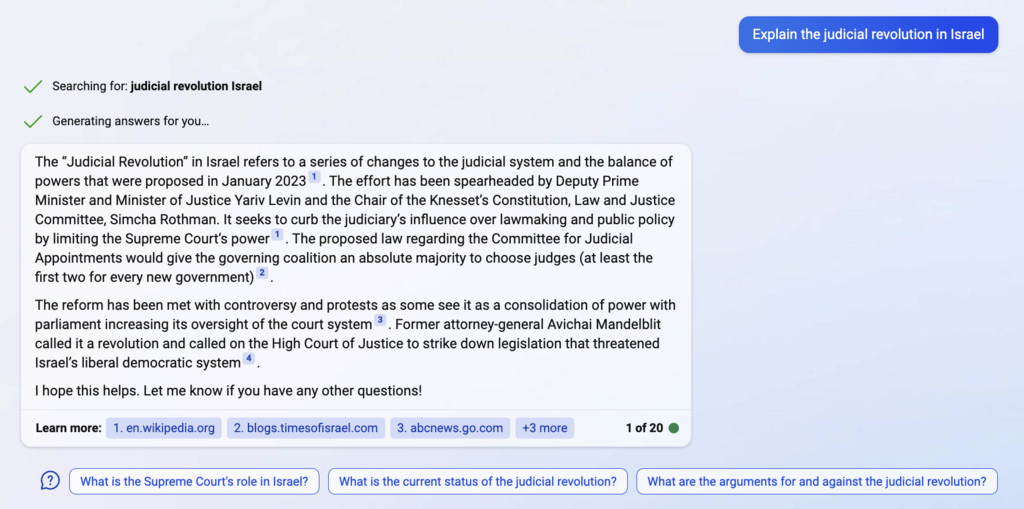Click checkmark next to Searching for

(x=33, y=87)
